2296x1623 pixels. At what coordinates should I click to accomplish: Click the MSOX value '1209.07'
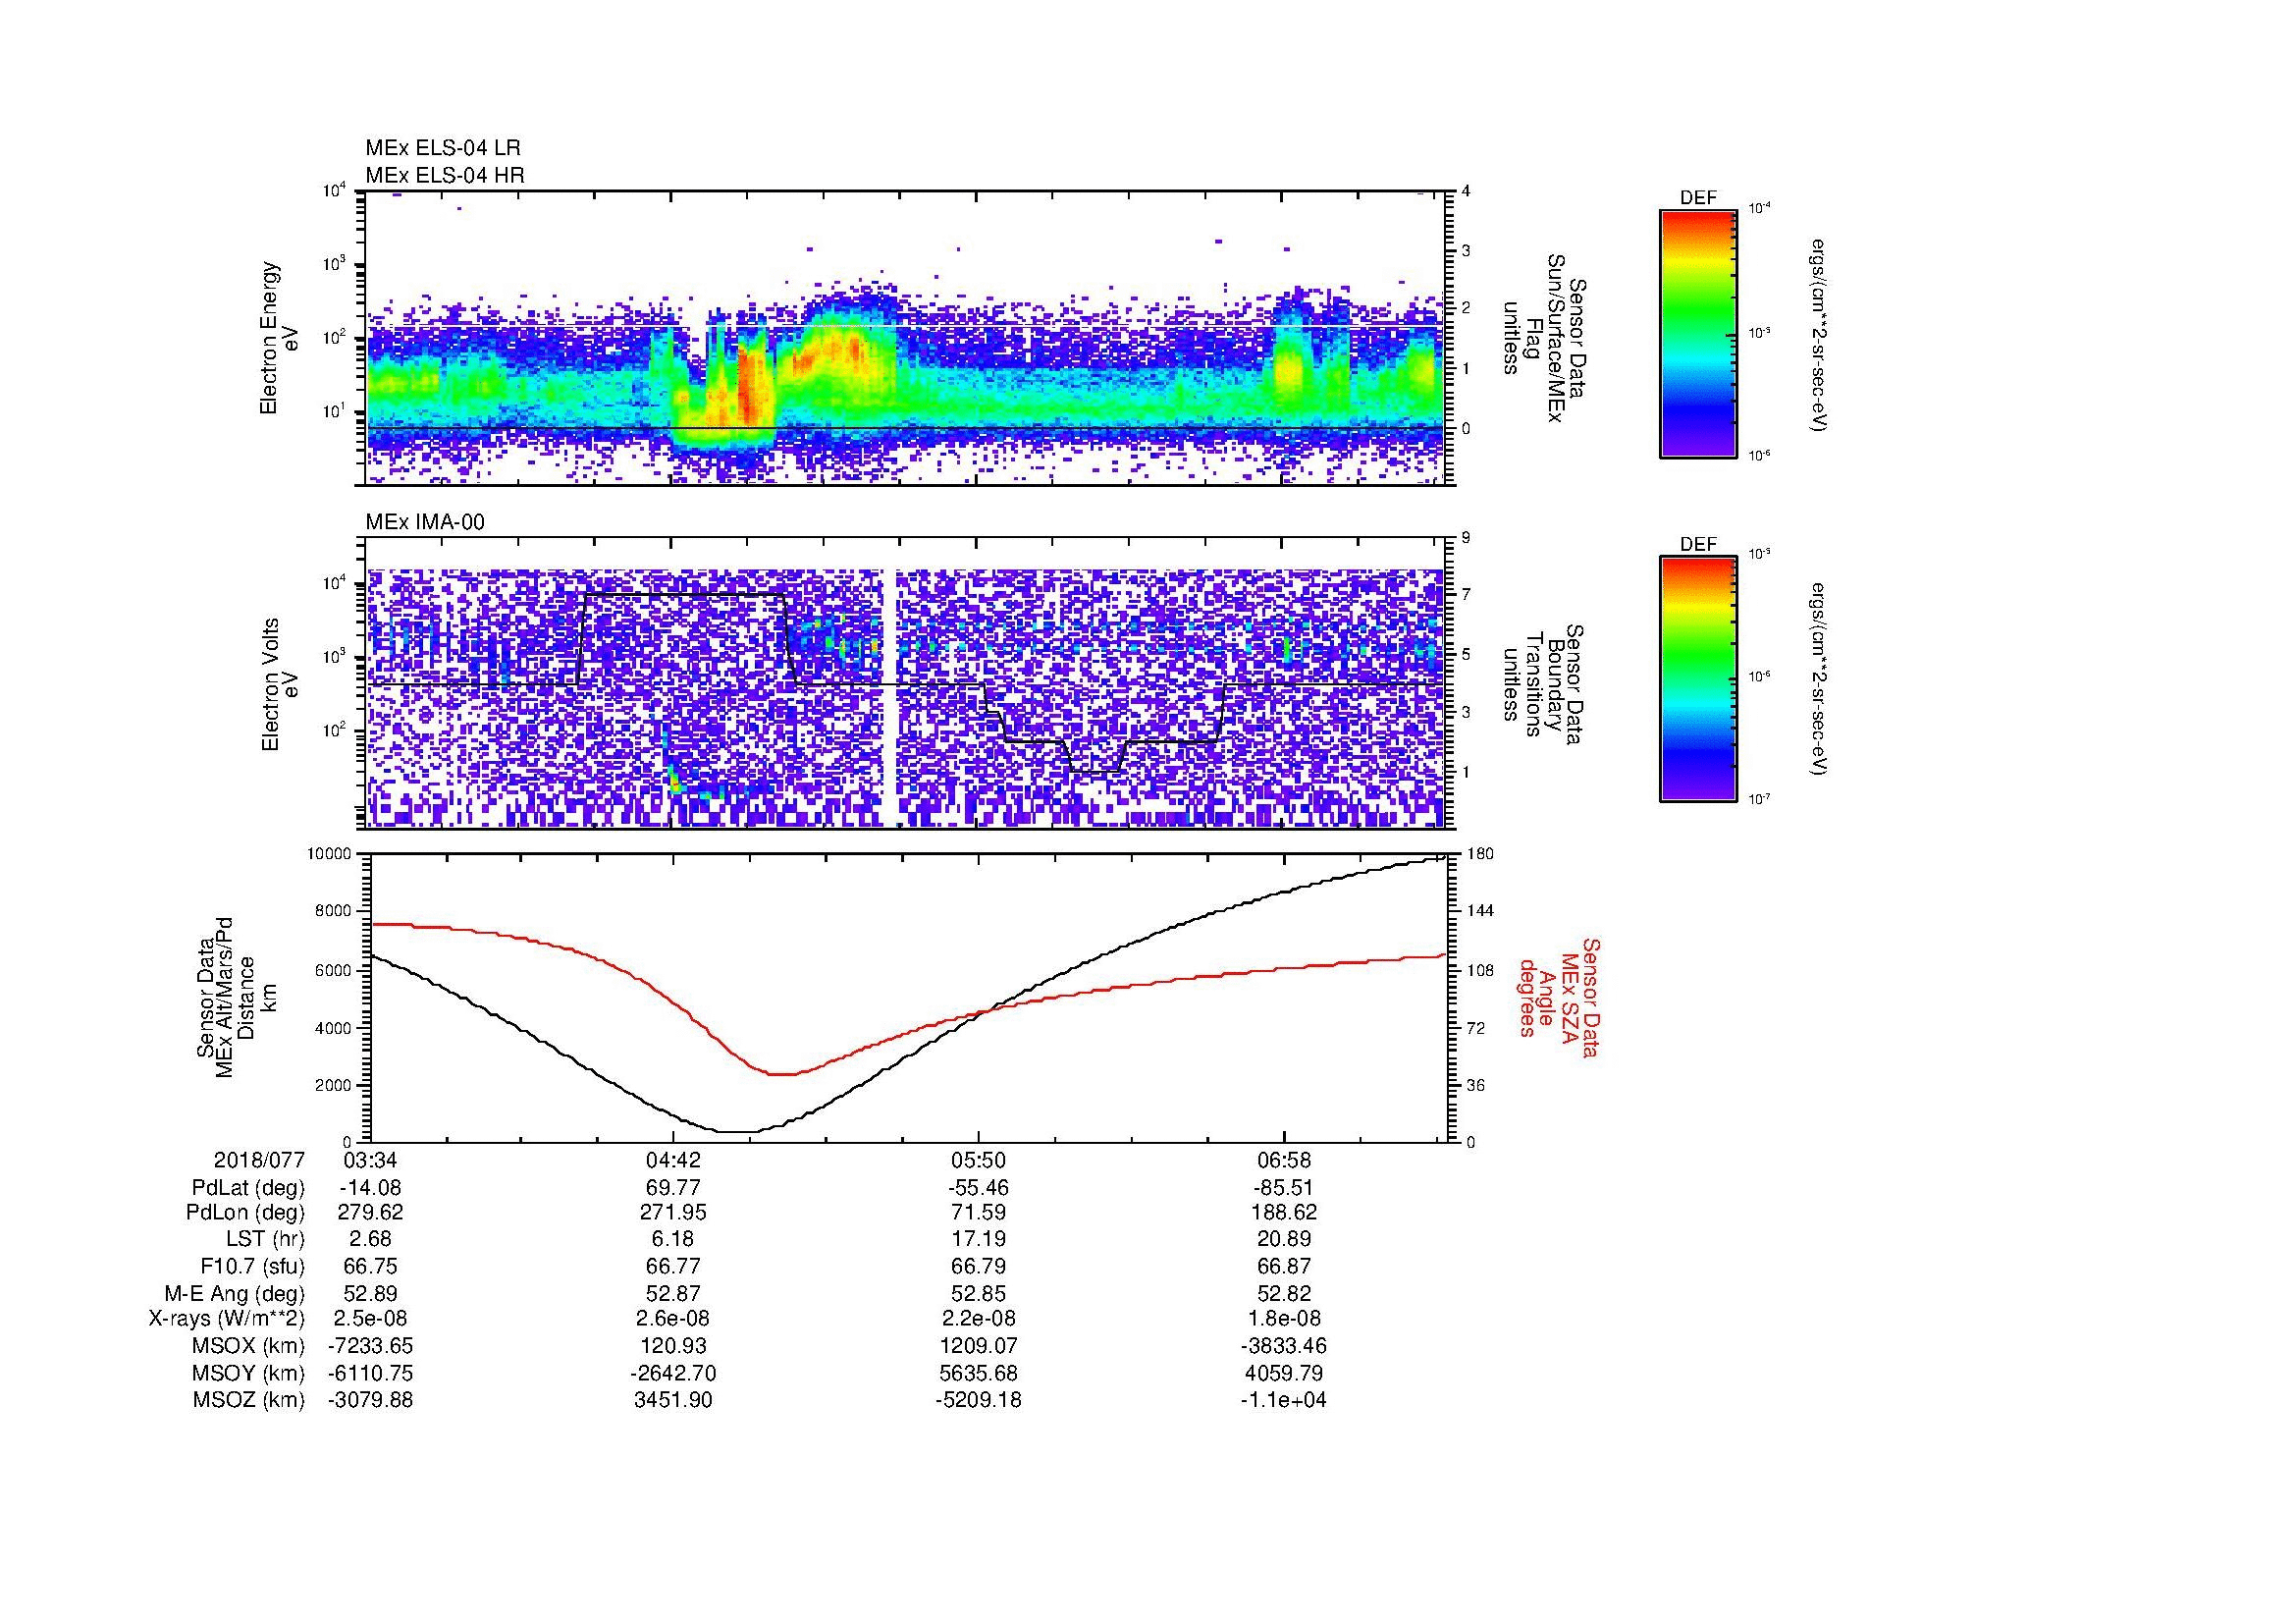[979, 1347]
